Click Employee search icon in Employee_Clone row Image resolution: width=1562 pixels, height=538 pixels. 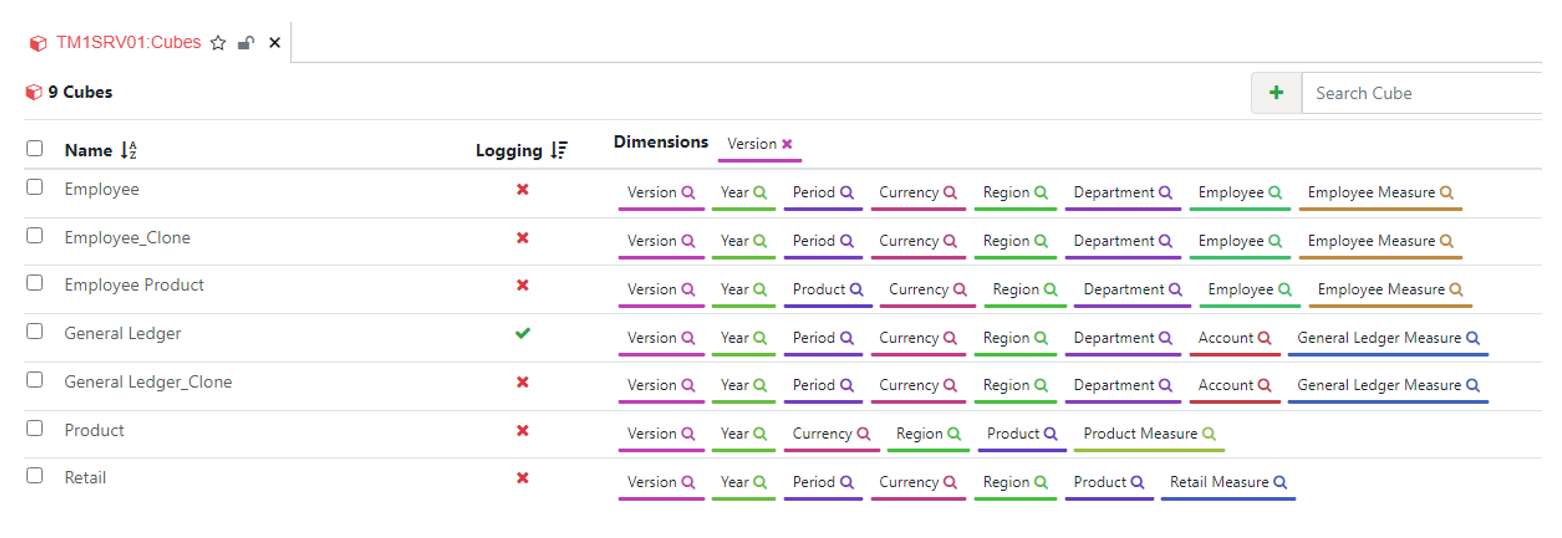1275,241
